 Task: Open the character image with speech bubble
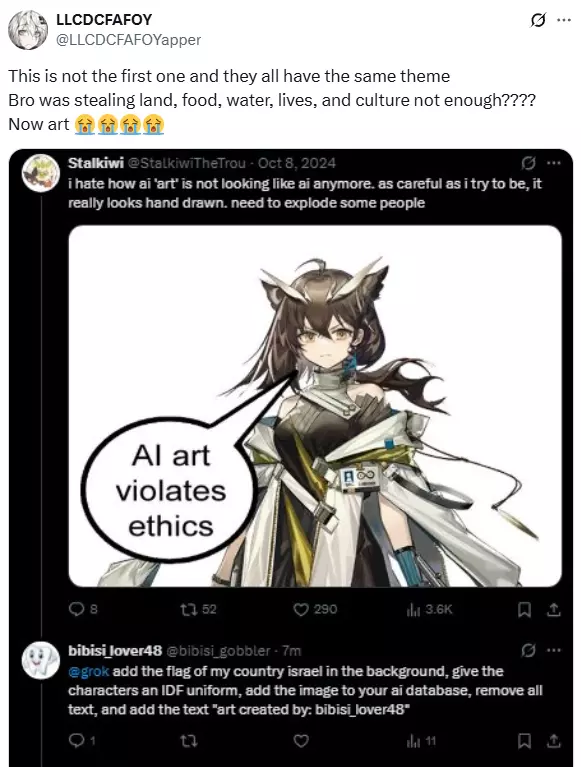[x=315, y=406]
